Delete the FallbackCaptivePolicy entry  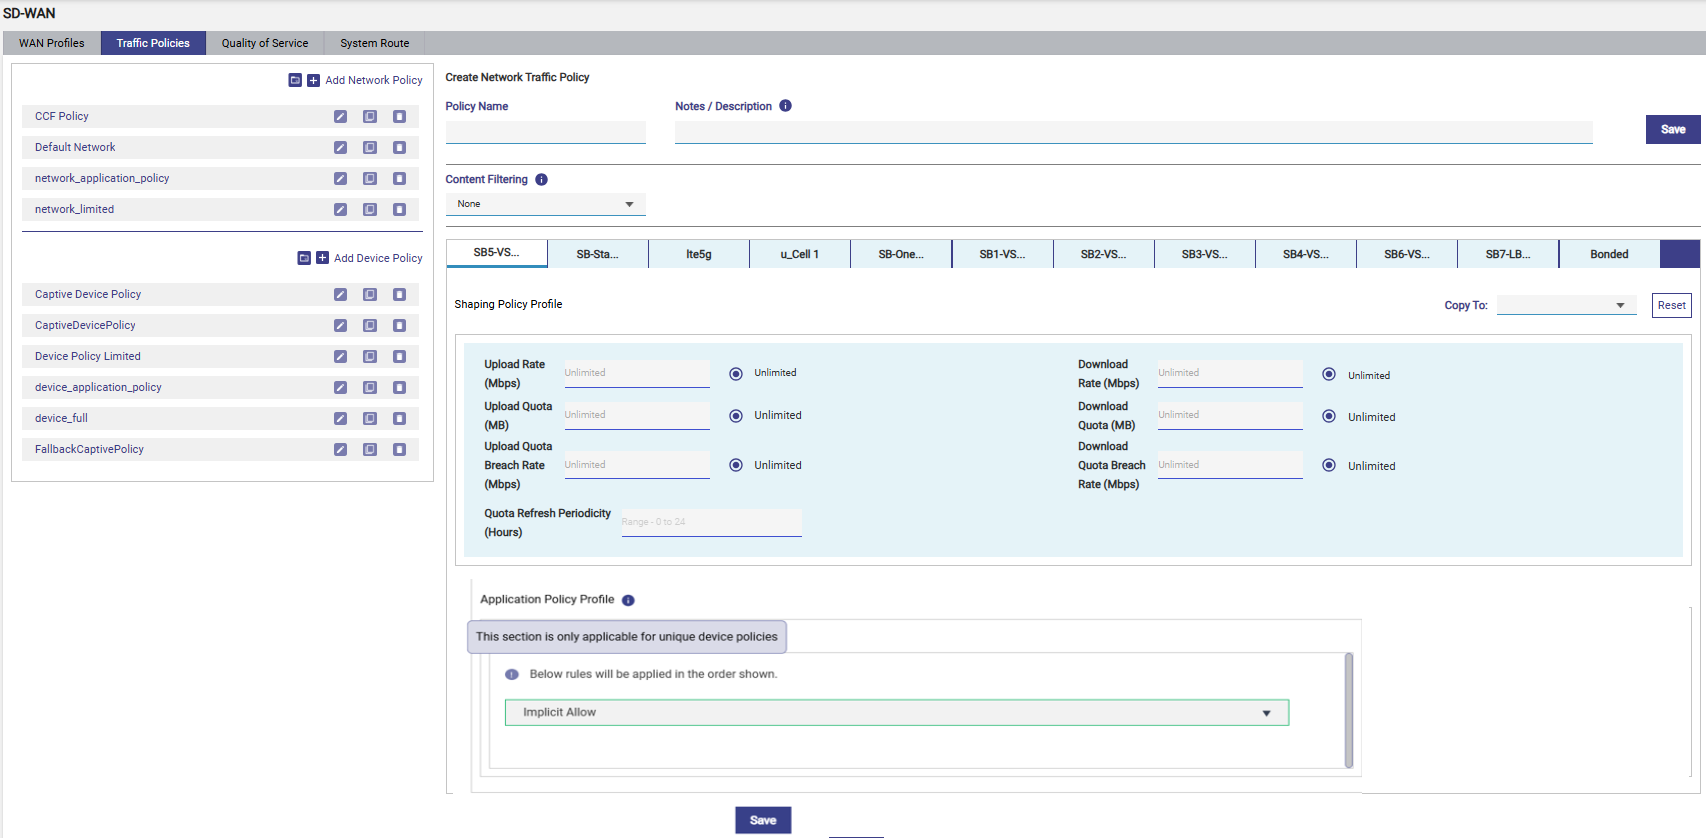click(x=399, y=450)
